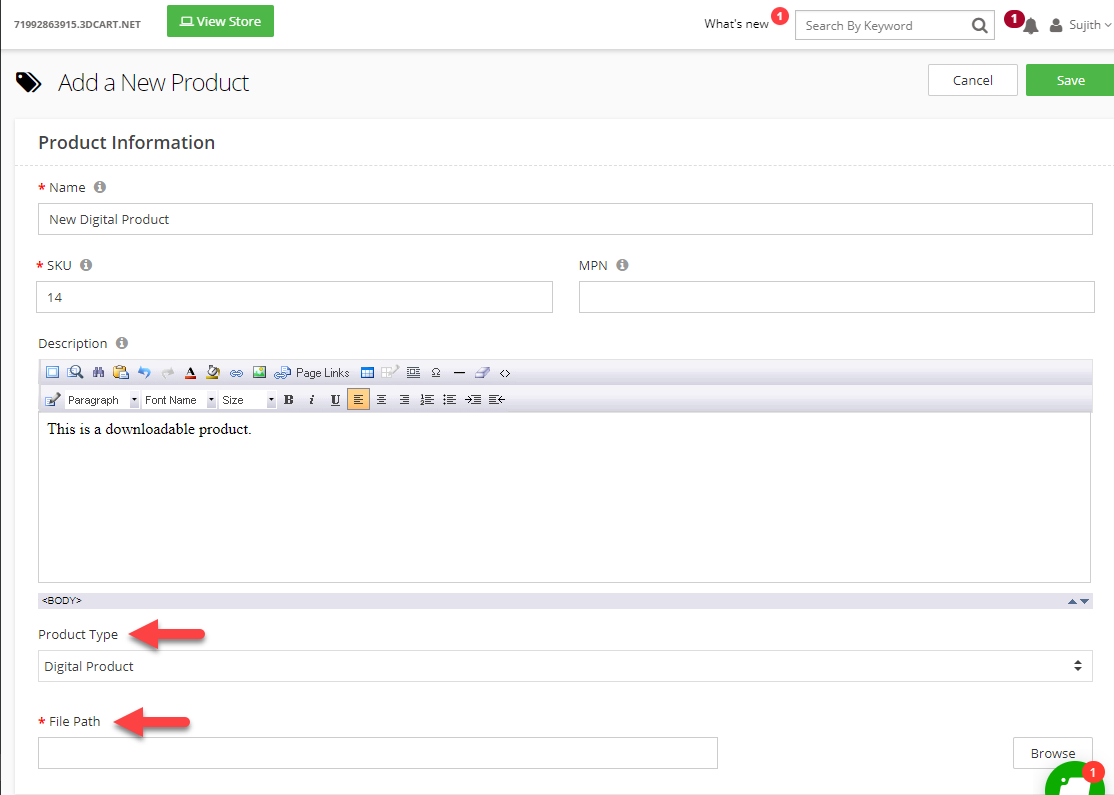The width and height of the screenshot is (1114, 795).
Task: Click the eraser clear formatting icon
Action: point(482,372)
